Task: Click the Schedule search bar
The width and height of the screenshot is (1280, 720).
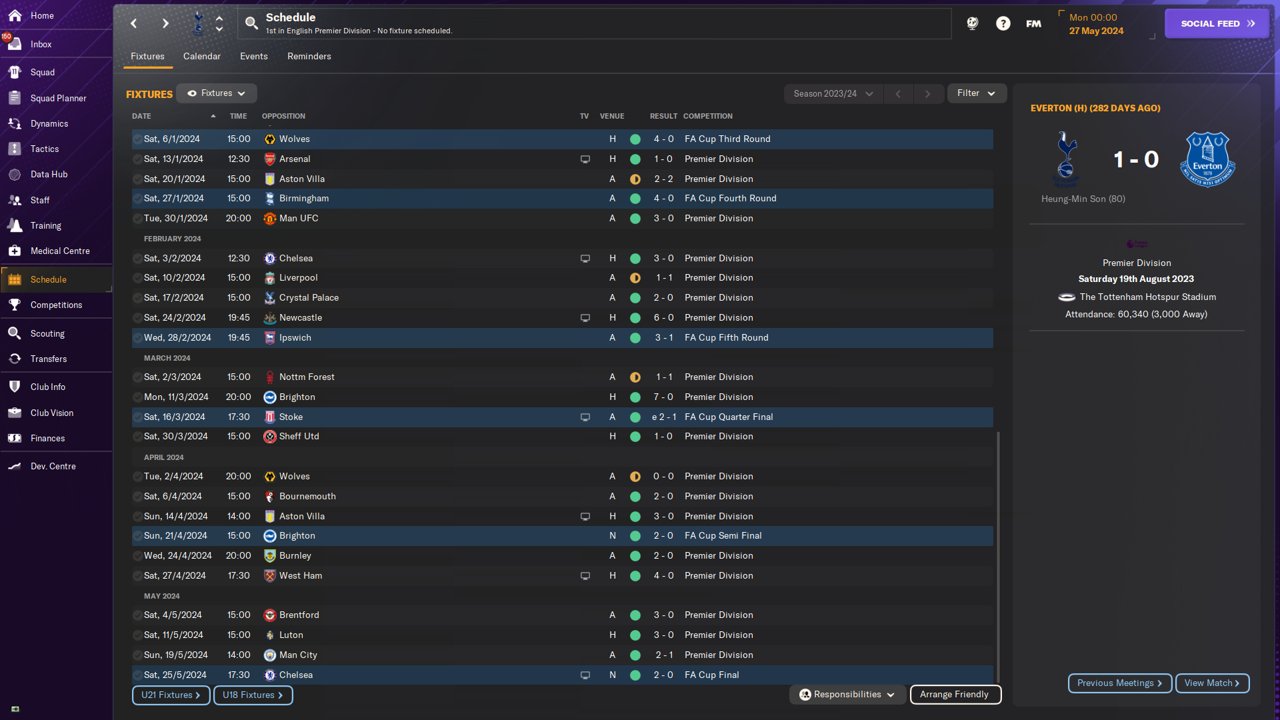Action: tap(595, 23)
